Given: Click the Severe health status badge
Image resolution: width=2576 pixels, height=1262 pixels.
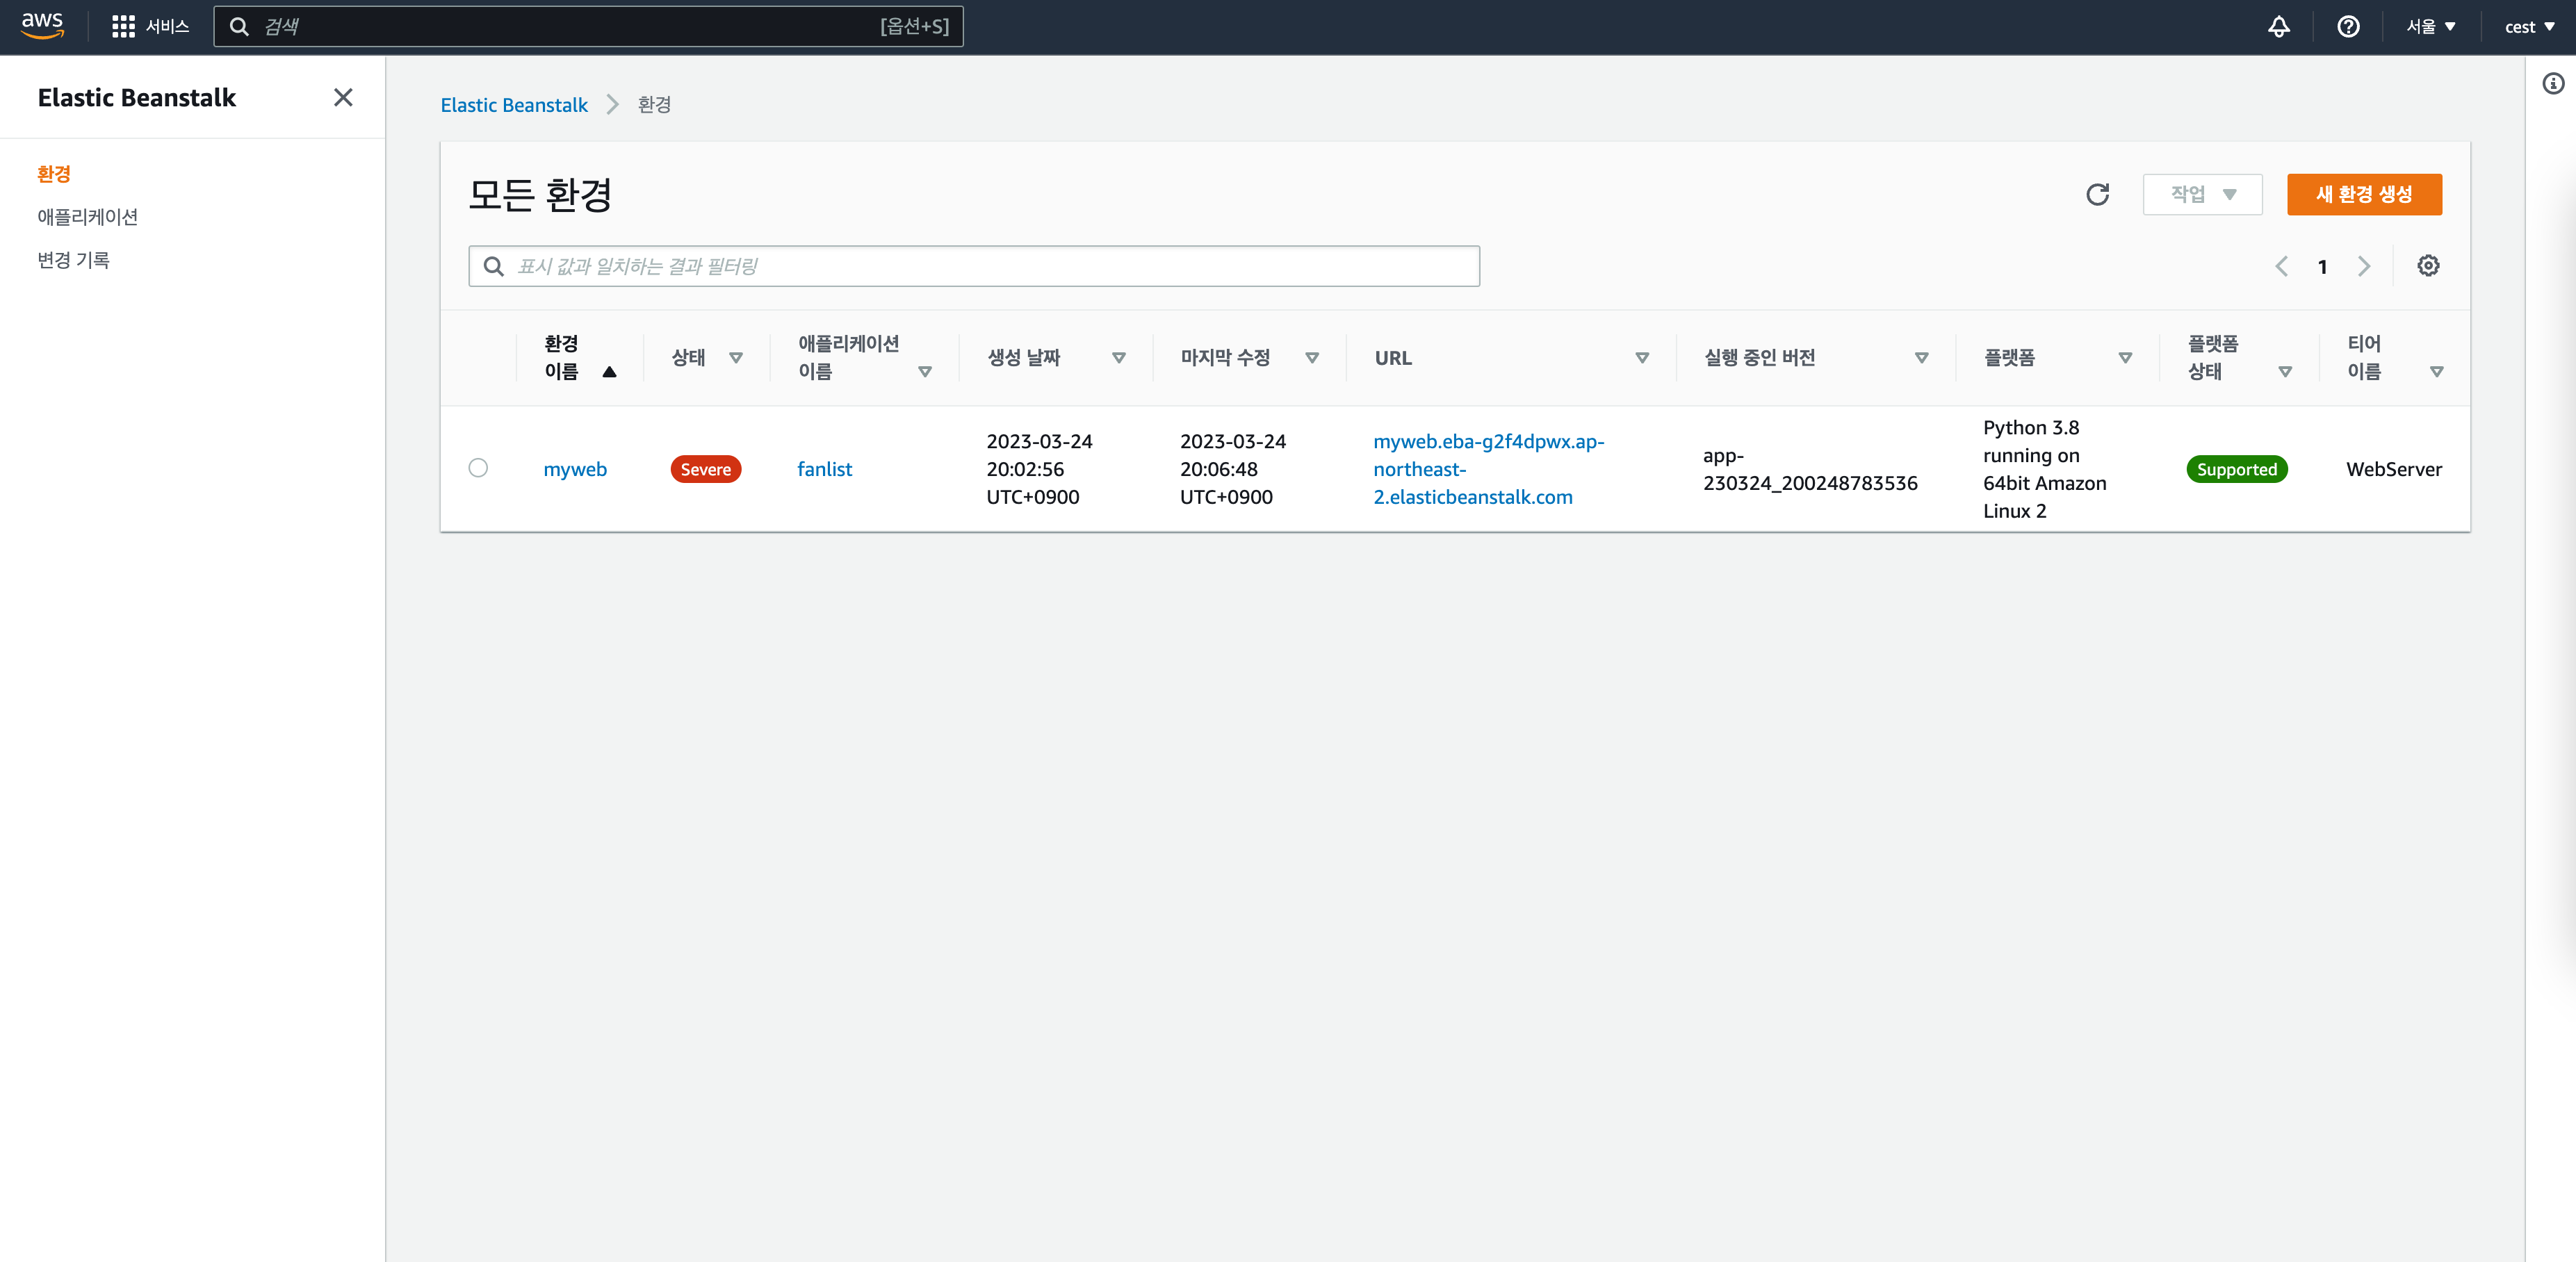Looking at the screenshot, I should click(706, 469).
